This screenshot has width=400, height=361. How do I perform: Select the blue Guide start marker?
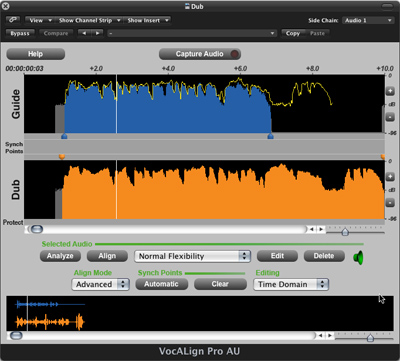pyautogui.click(x=64, y=136)
